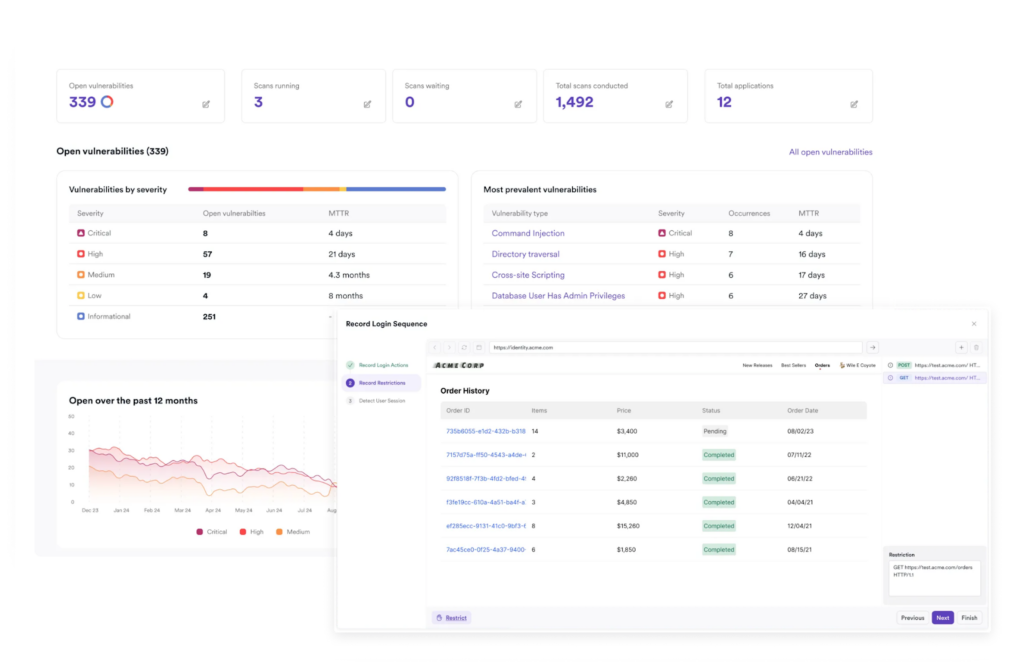Close the Record Login Sequence dialog

[x=974, y=324]
